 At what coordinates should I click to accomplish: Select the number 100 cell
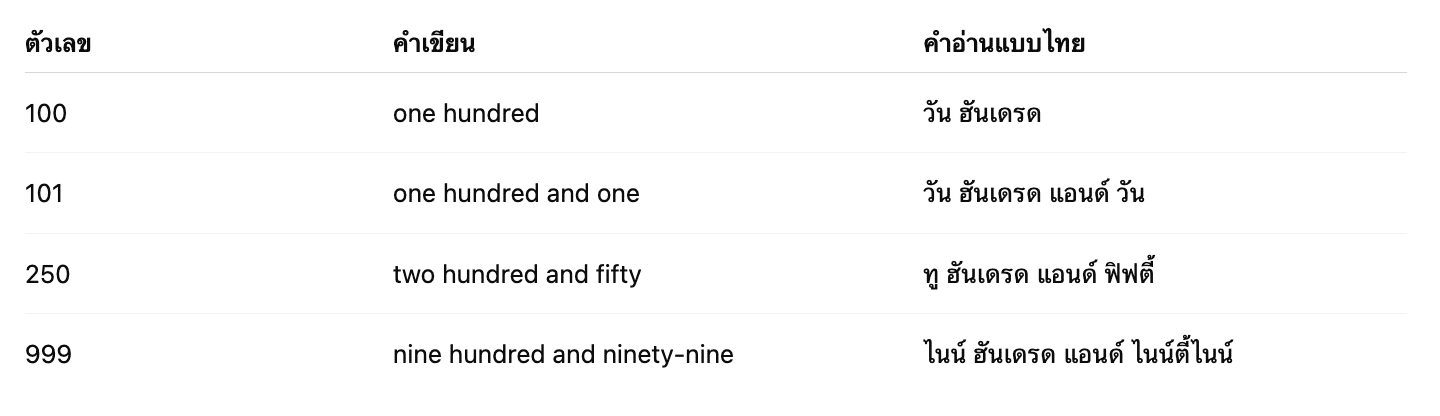46,114
